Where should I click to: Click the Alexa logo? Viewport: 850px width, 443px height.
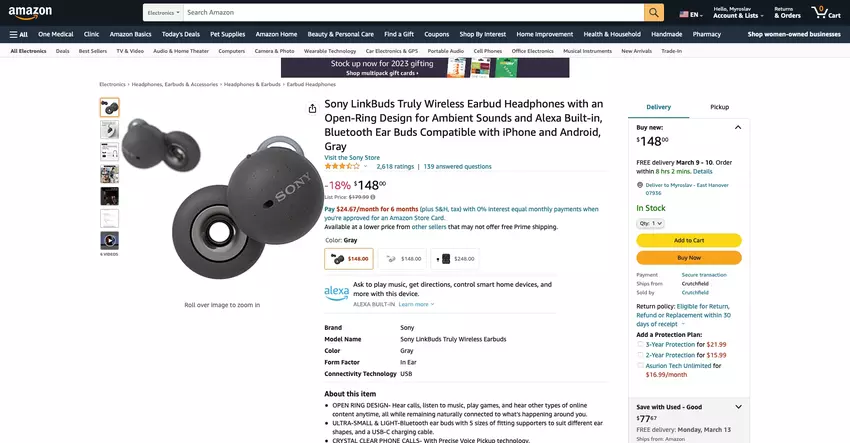tap(336, 293)
